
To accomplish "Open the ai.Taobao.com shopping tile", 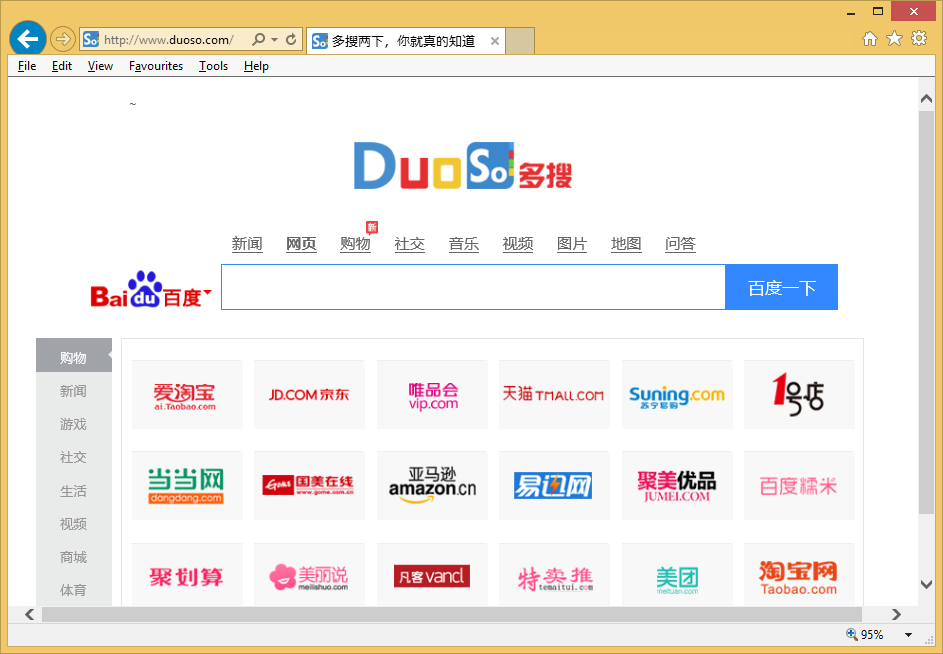I will (187, 395).
